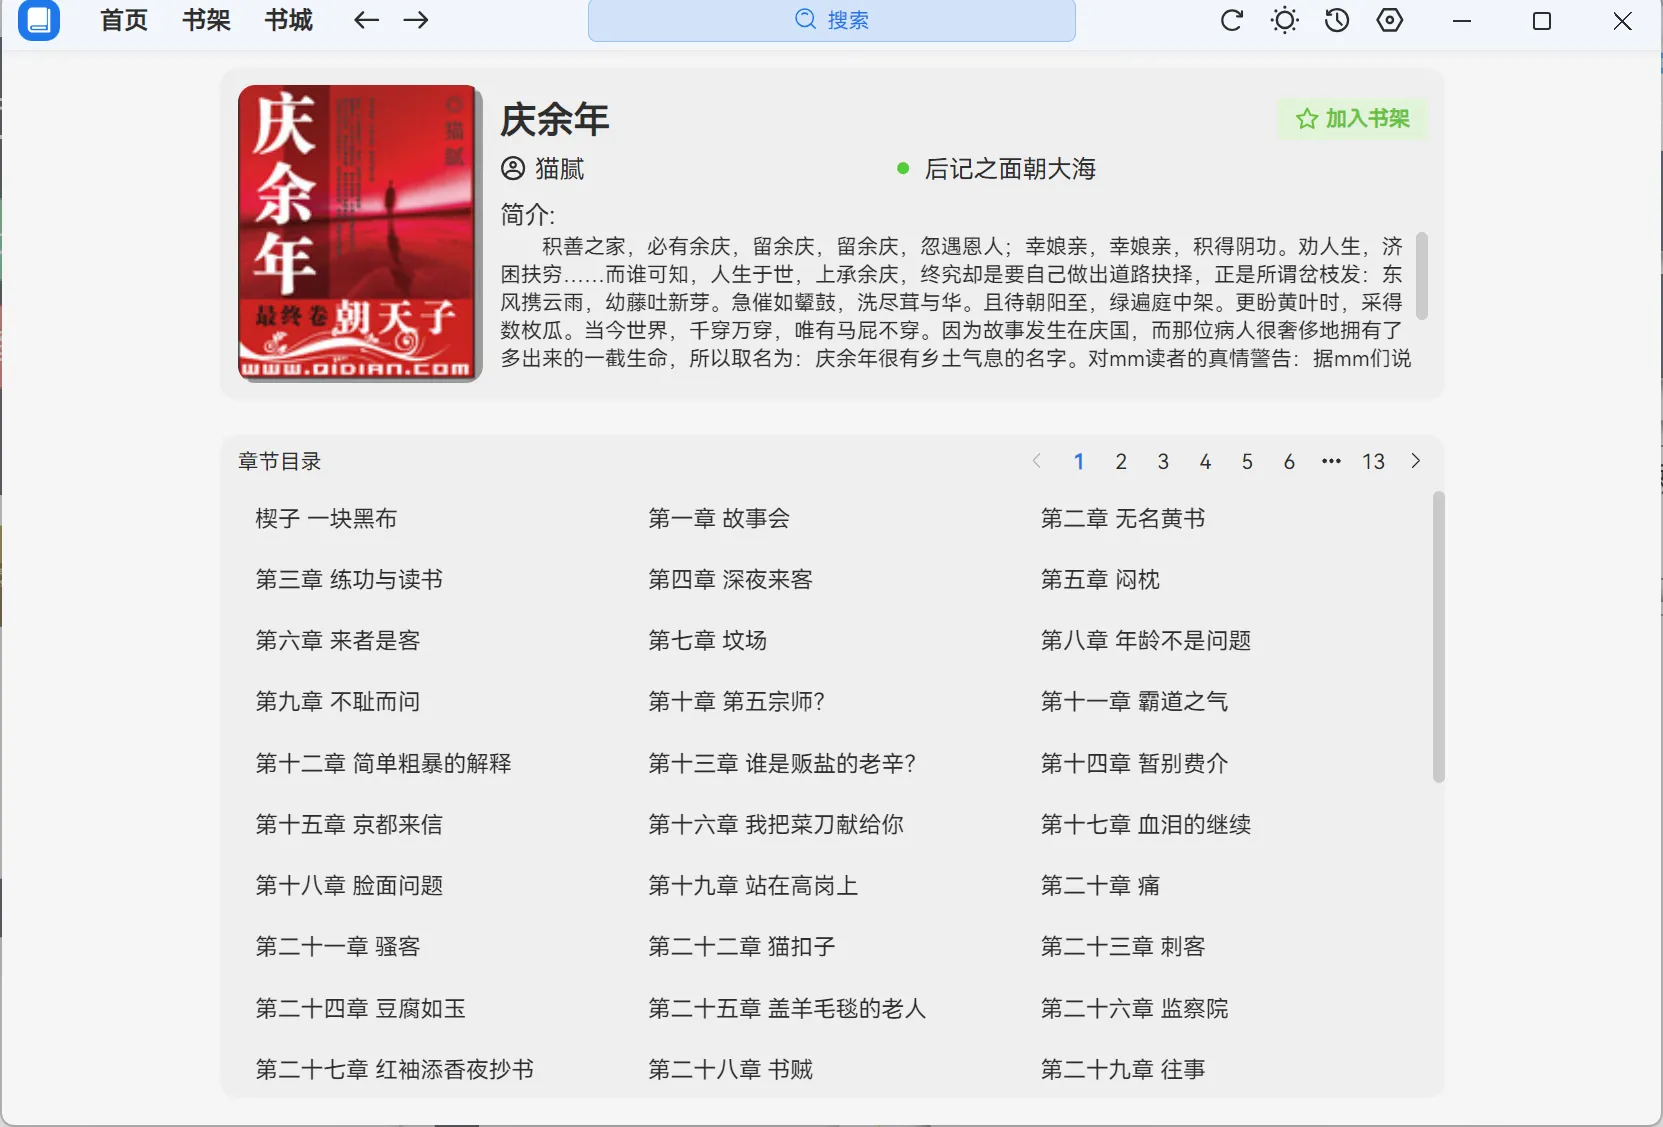Screen dimensions: 1663x1127
Task: Open chapter 第十一章 霸道之气
Action: pyautogui.click(x=1134, y=701)
